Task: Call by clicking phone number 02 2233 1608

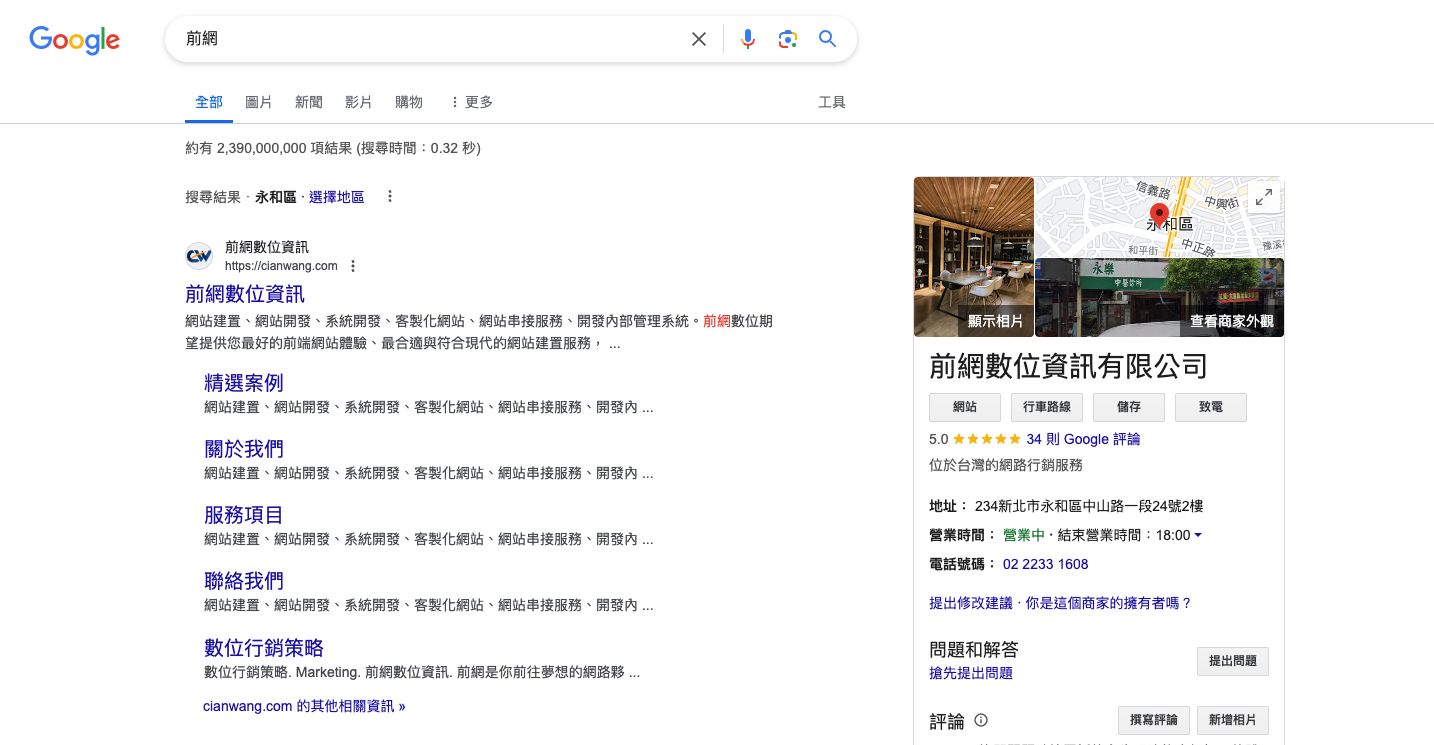Action: [x=1045, y=564]
